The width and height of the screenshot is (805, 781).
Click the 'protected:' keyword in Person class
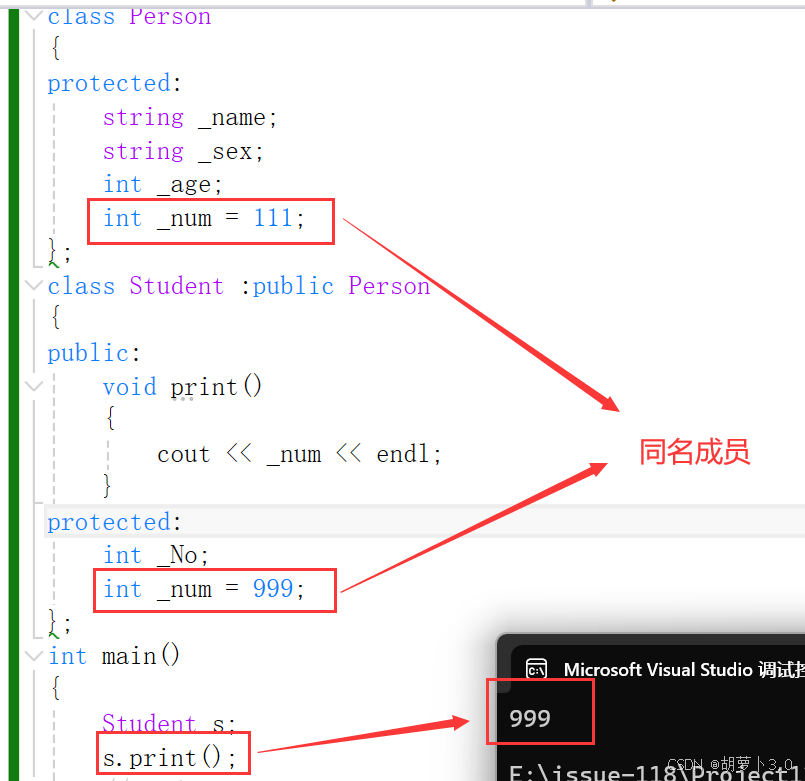(x=114, y=83)
